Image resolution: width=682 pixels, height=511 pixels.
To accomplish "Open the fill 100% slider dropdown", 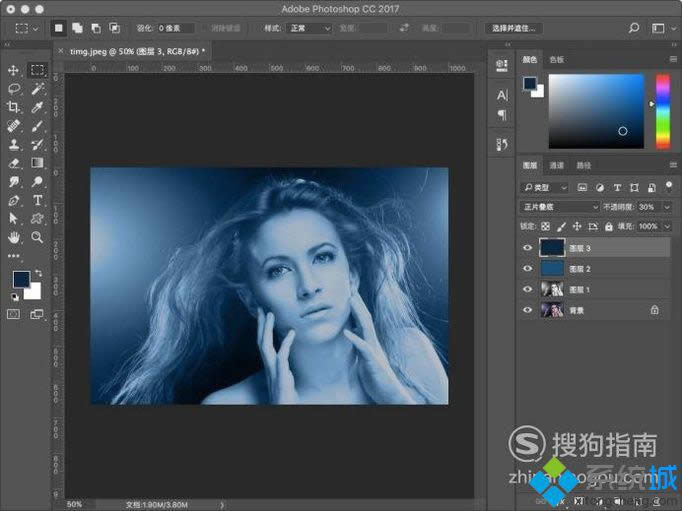I will (667, 226).
